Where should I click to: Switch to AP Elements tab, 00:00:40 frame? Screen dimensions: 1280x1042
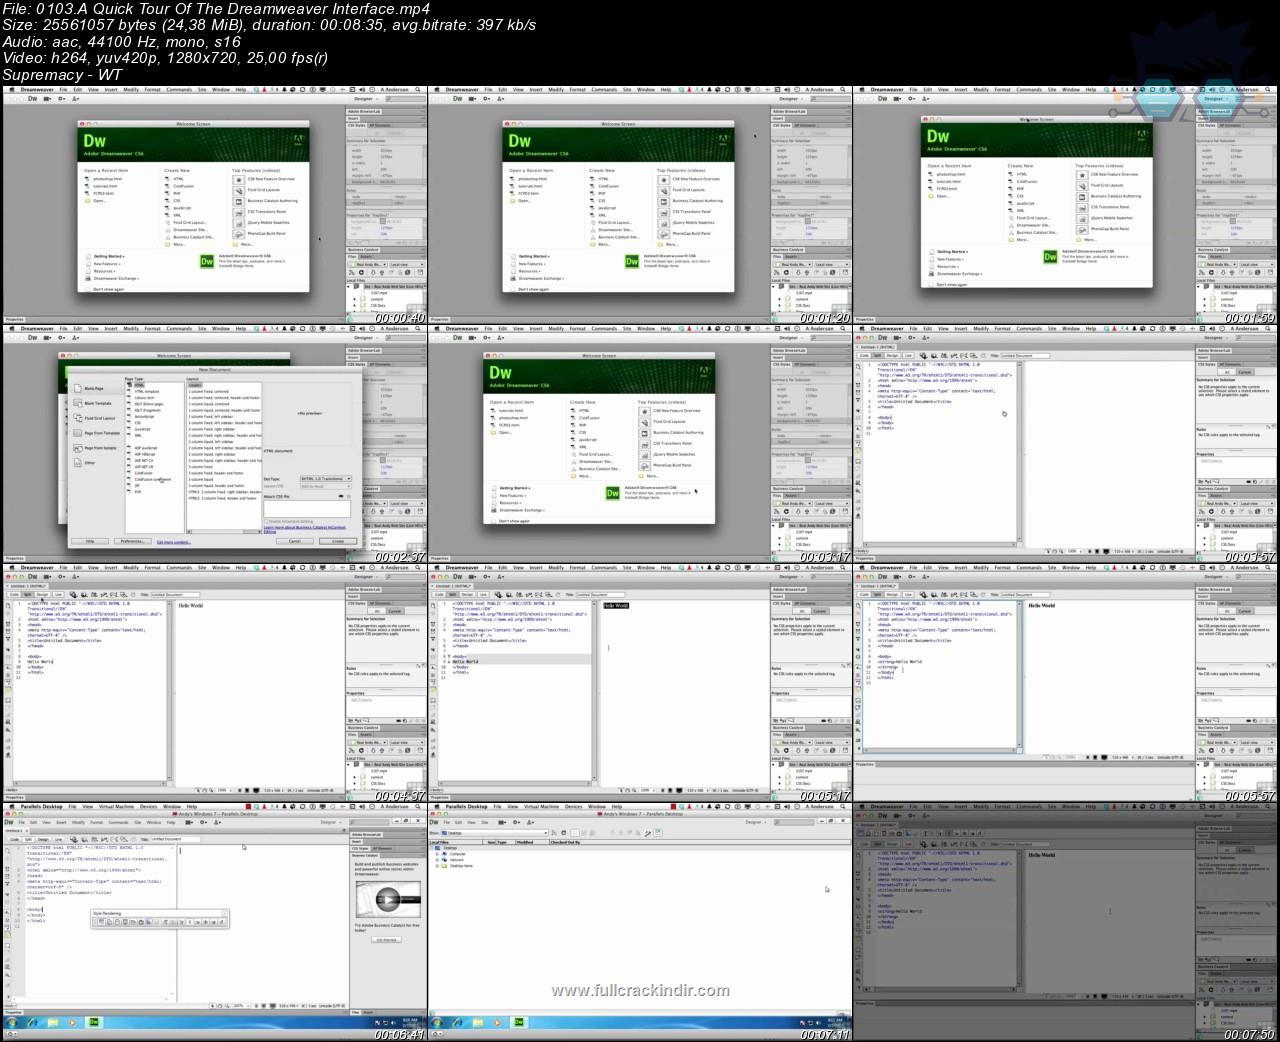point(380,125)
